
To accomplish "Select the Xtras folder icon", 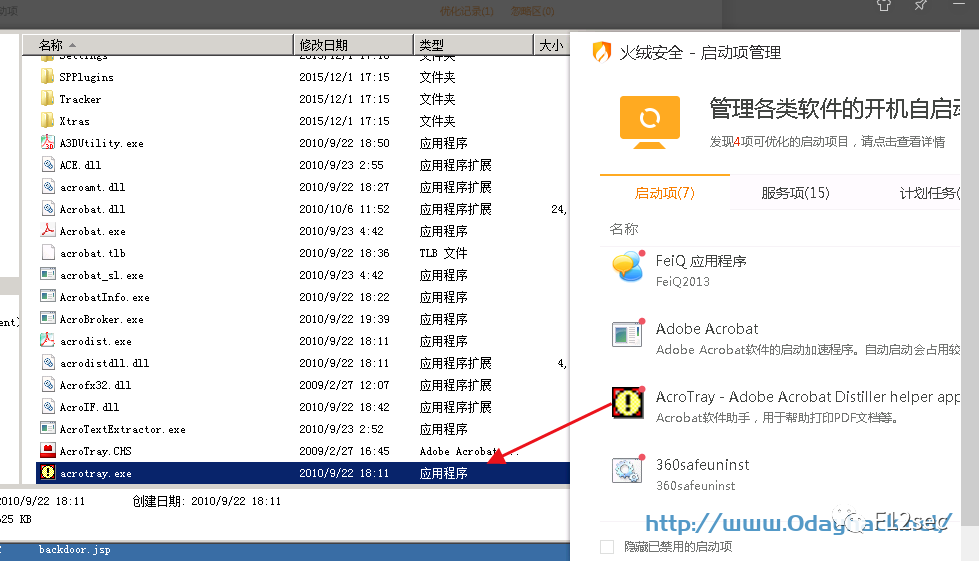I will click(x=47, y=120).
